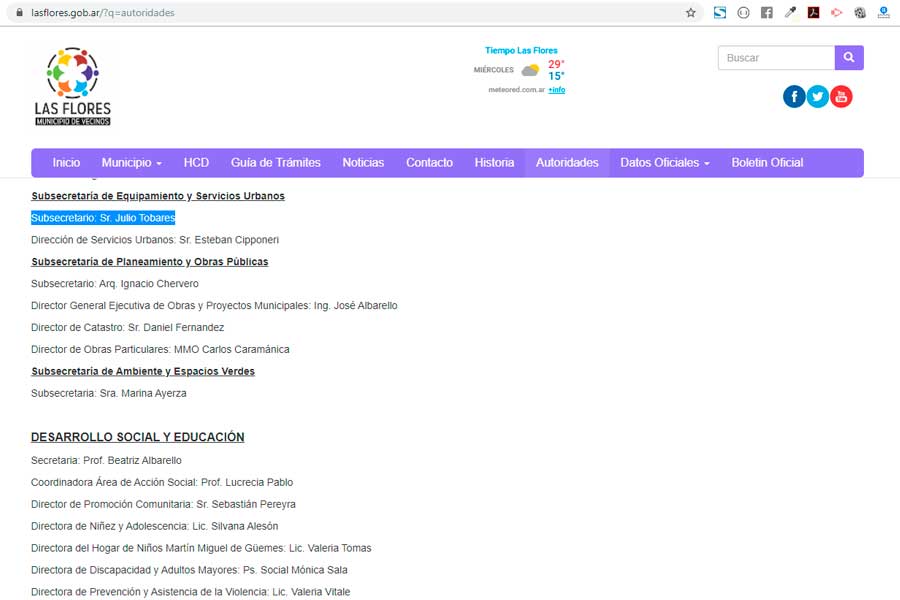Click heading Subsecretaría de Equipamiento y Servicios Urbanos
Viewport: 900px width, 600px height.
[x=158, y=196]
